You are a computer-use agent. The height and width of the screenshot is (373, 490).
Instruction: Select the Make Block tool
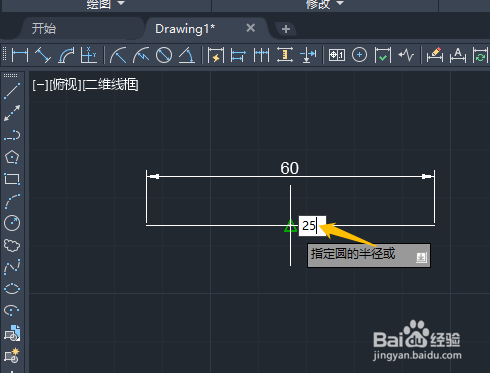click(x=12, y=355)
